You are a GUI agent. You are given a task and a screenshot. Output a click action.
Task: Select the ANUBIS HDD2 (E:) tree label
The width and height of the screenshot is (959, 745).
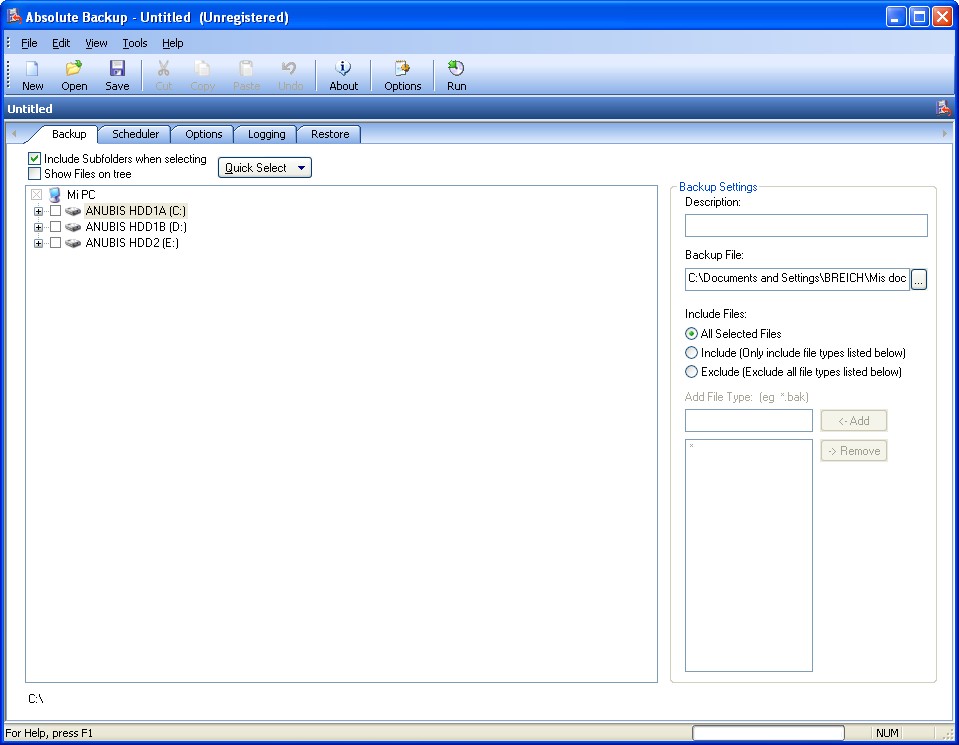[132, 243]
